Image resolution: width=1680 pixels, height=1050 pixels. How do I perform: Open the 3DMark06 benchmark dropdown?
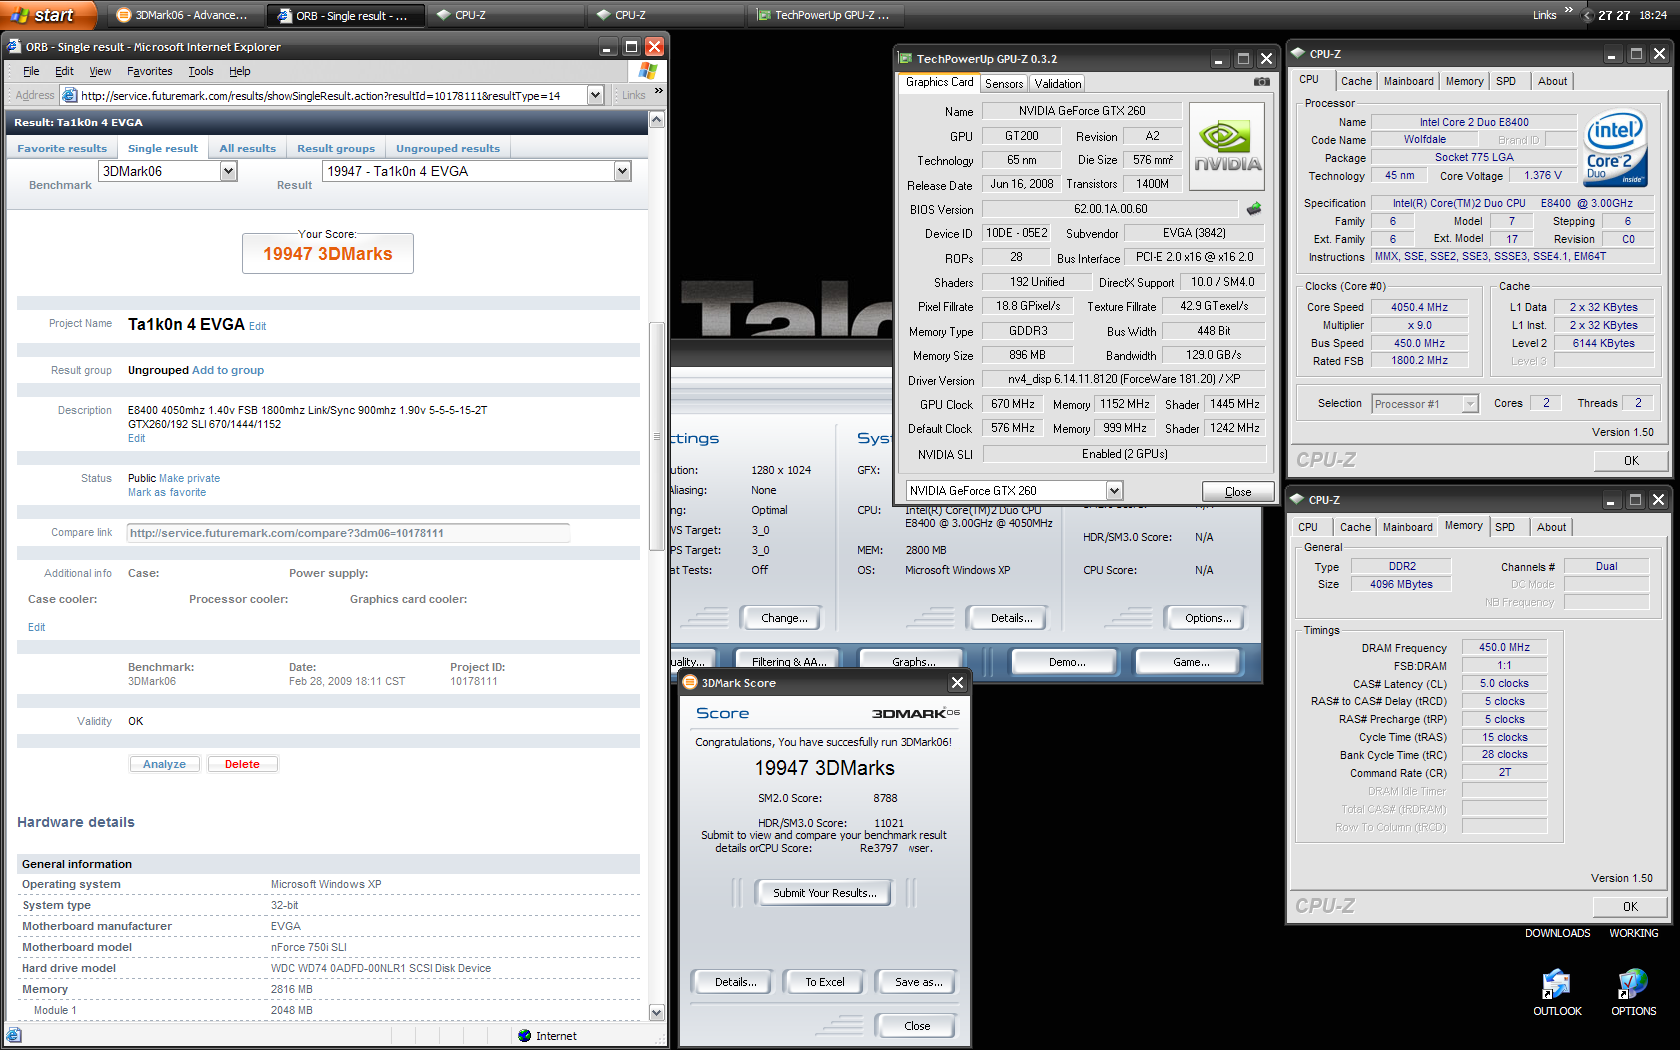[228, 171]
